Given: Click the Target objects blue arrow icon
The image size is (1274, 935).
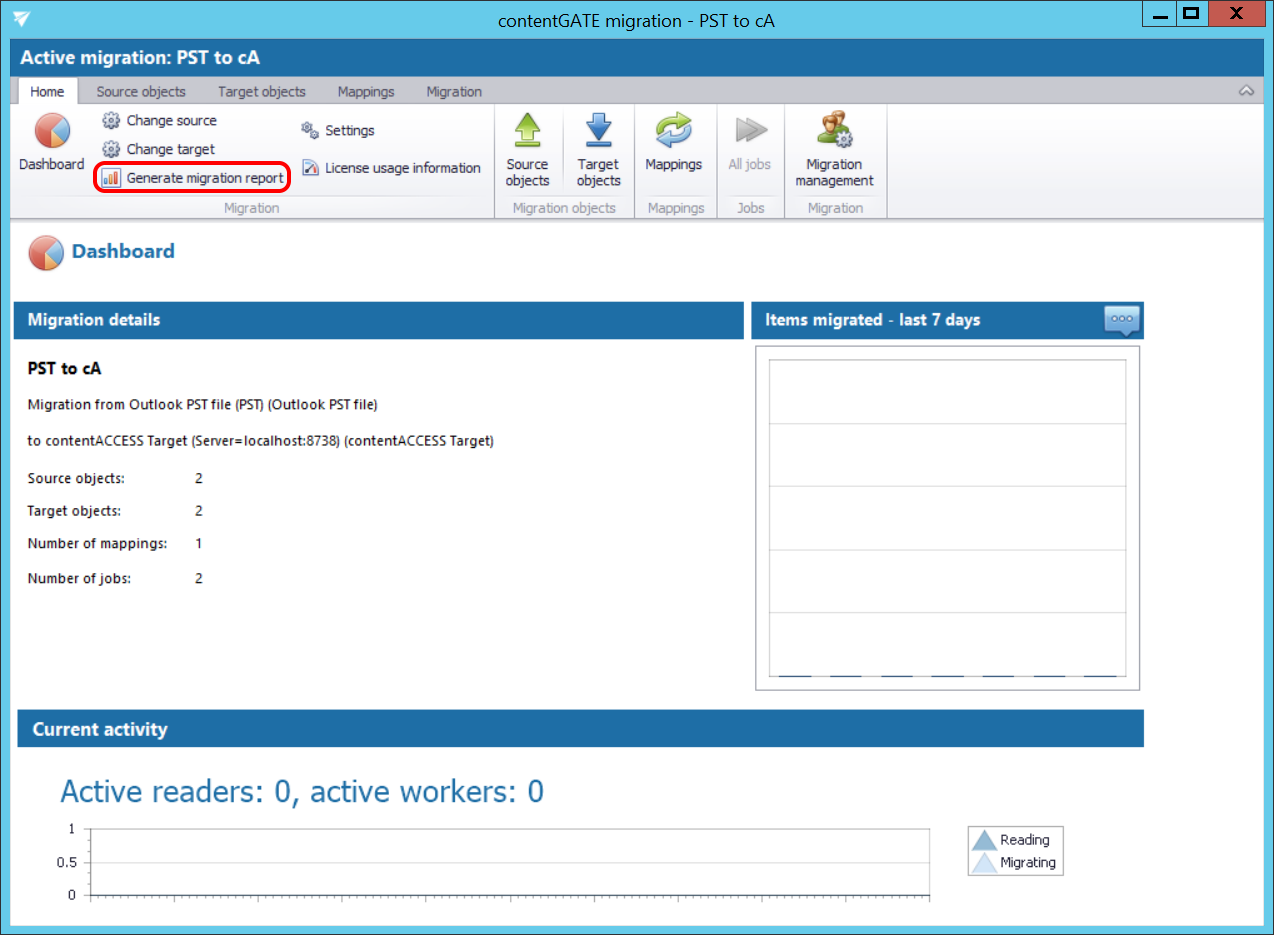Looking at the screenshot, I should pyautogui.click(x=598, y=131).
